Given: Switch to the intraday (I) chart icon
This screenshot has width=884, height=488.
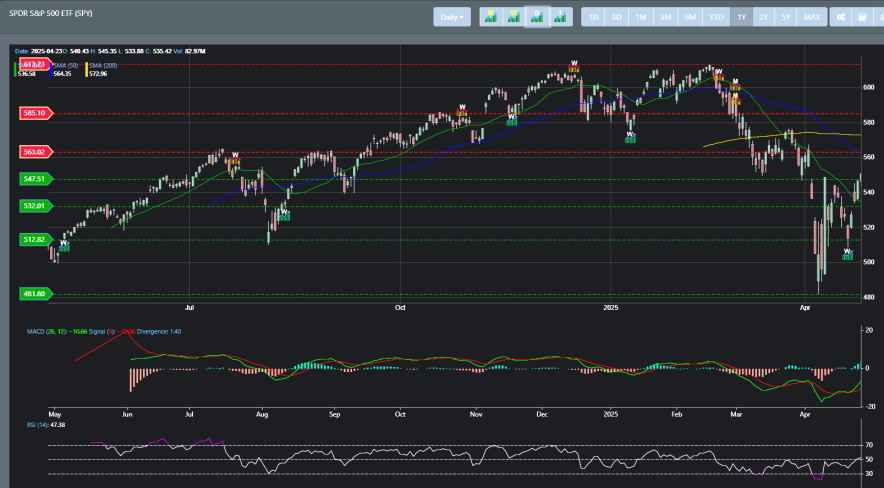Looking at the screenshot, I should click(560, 17).
